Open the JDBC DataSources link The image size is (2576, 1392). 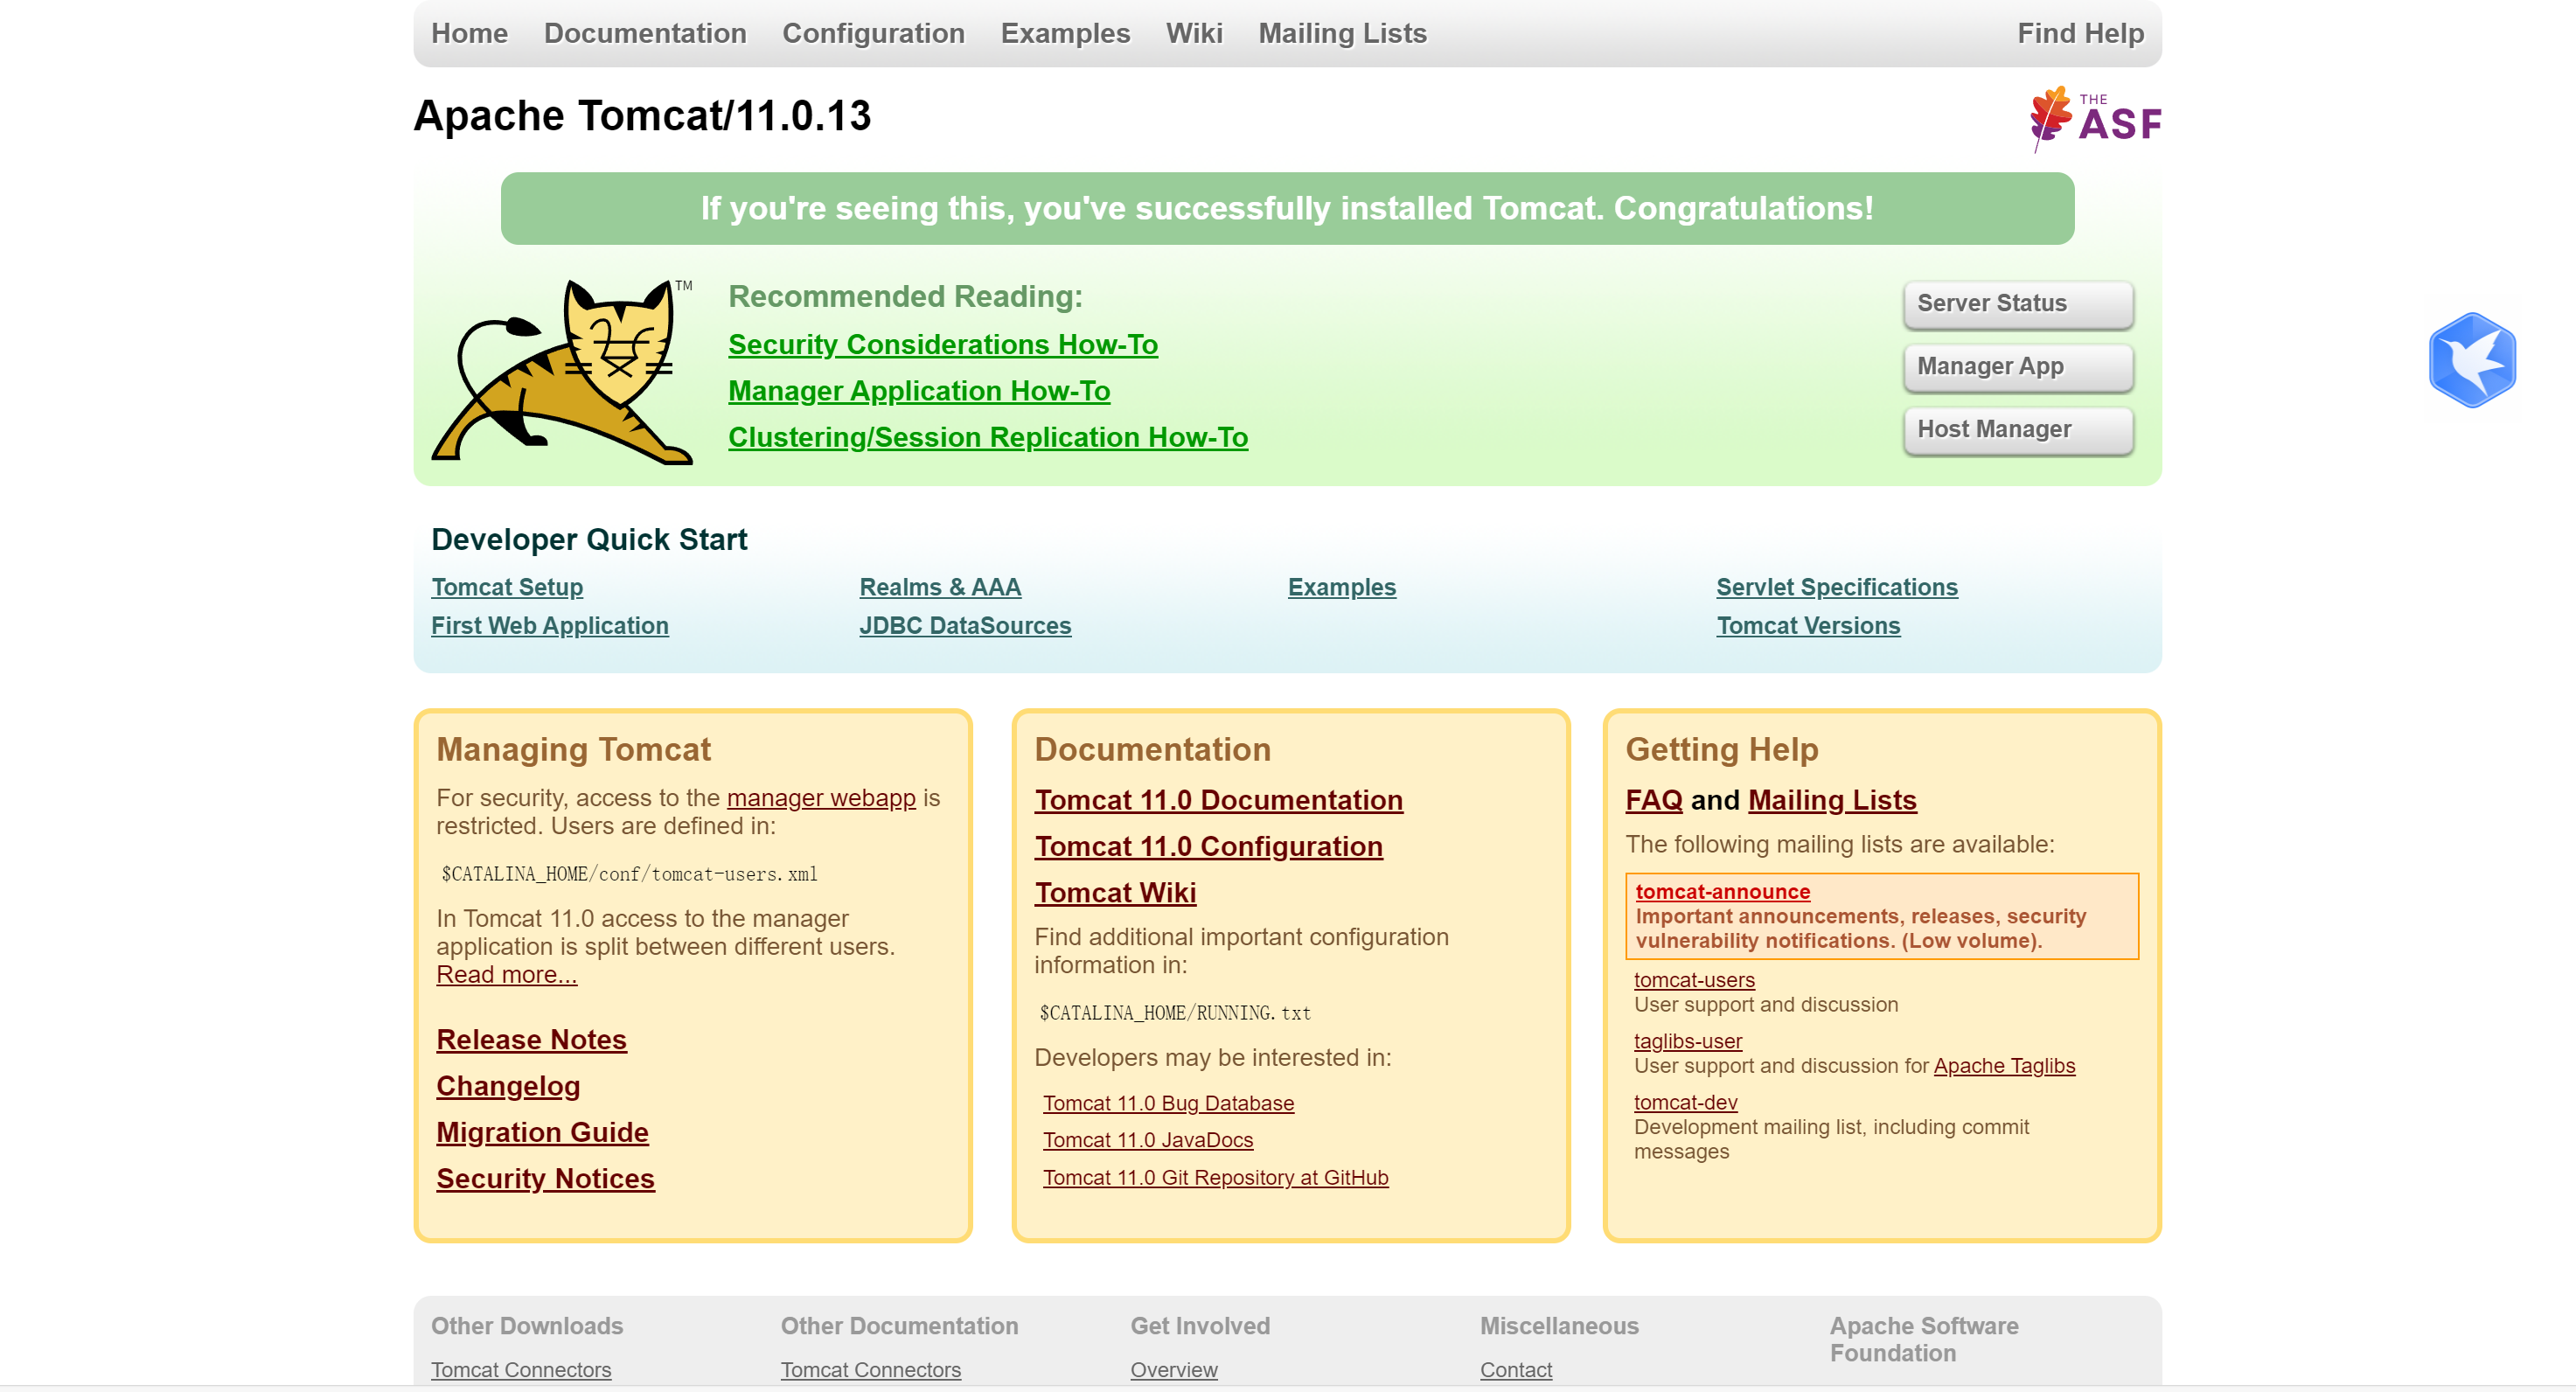pos(964,625)
